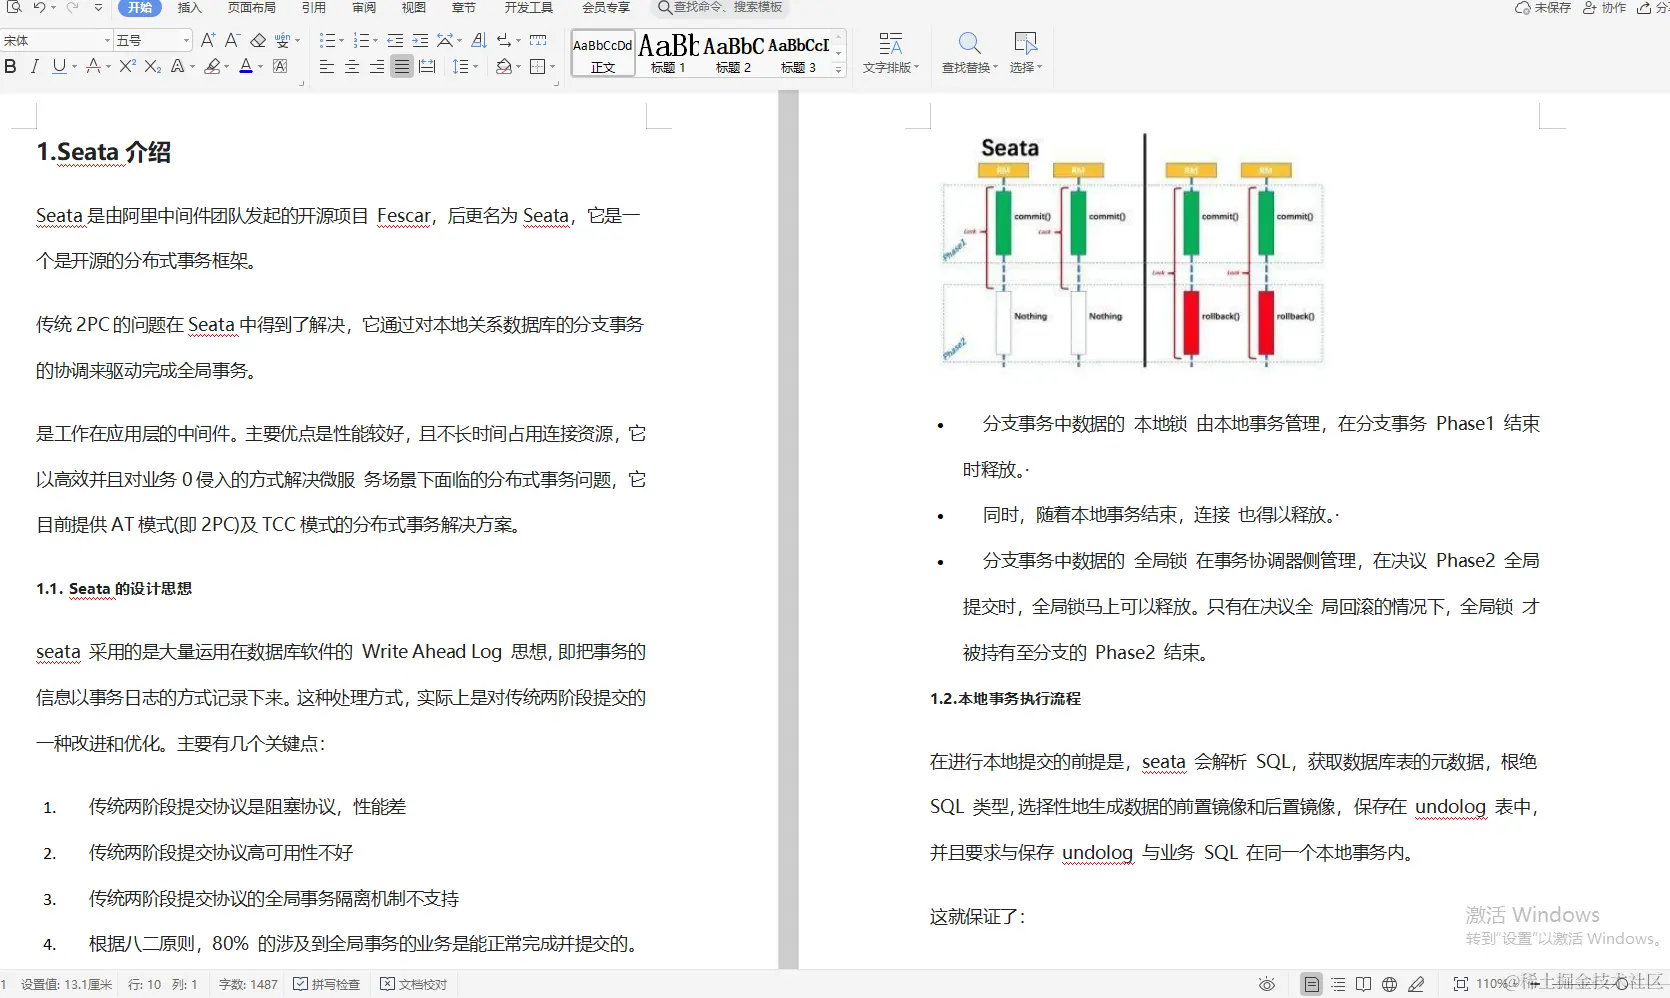Run 文档校对 from the status bar
1670x998 pixels.
tap(413, 984)
